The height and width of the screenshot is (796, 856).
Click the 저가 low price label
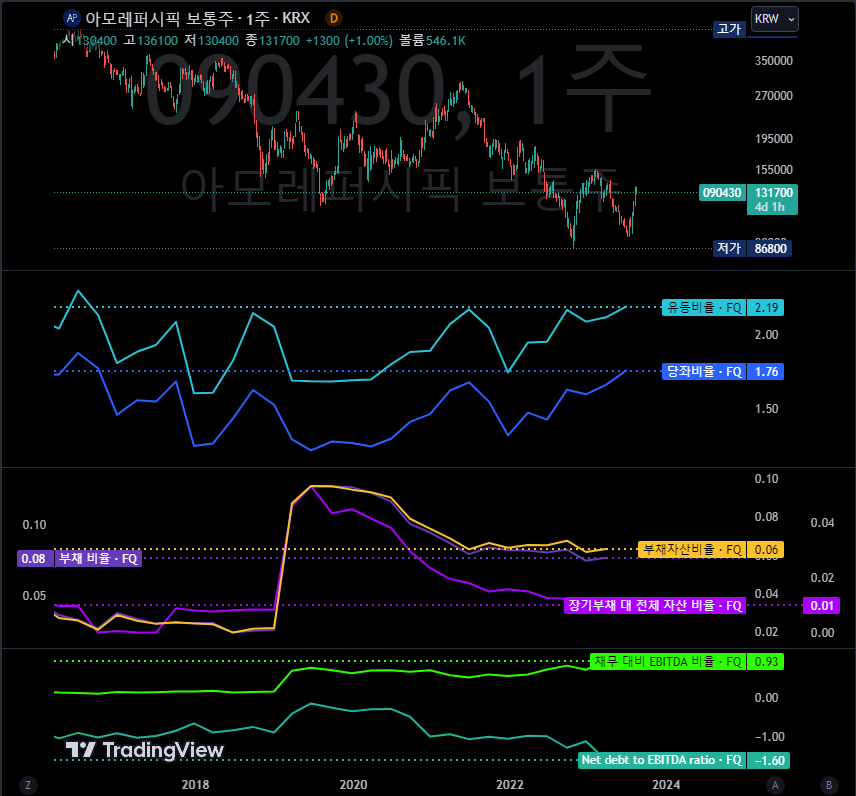729,248
